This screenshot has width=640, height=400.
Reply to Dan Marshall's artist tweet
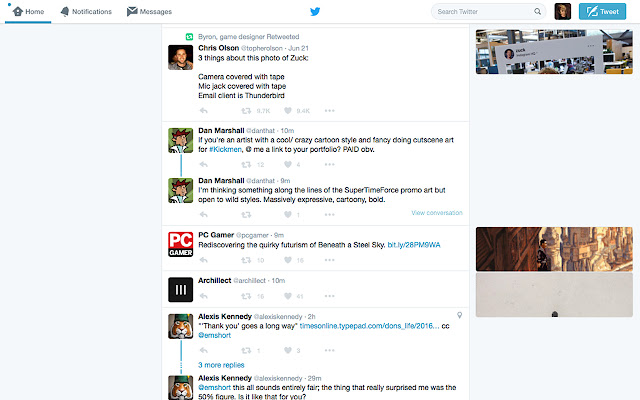204,164
